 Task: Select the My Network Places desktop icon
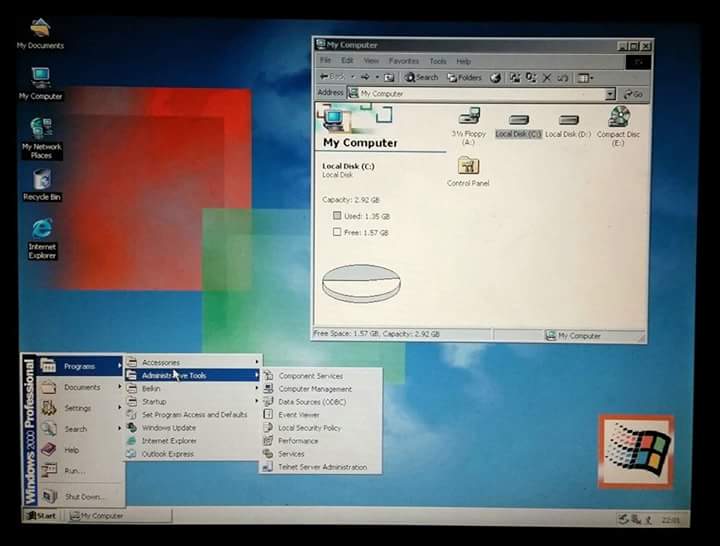coord(41,129)
